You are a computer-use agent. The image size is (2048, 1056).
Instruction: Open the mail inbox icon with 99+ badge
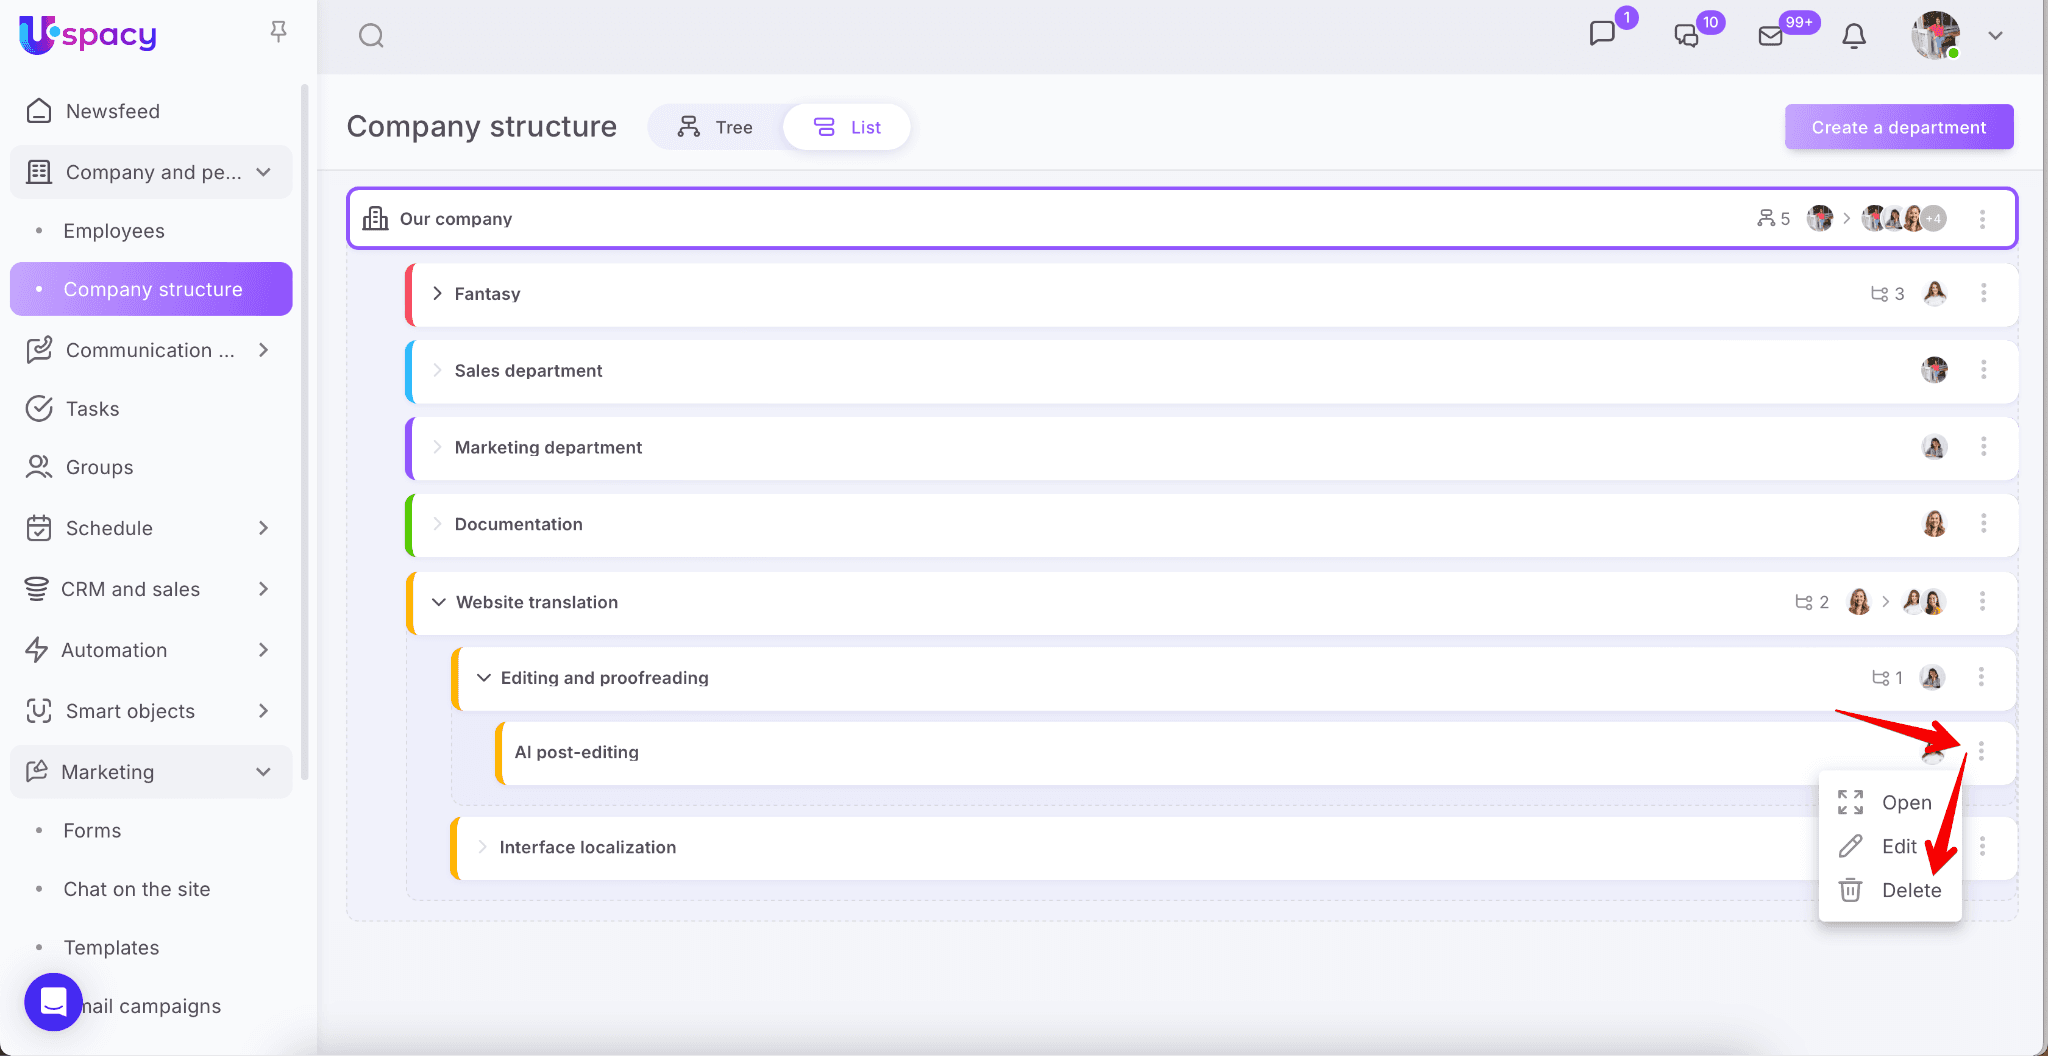click(x=1771, y=36)
